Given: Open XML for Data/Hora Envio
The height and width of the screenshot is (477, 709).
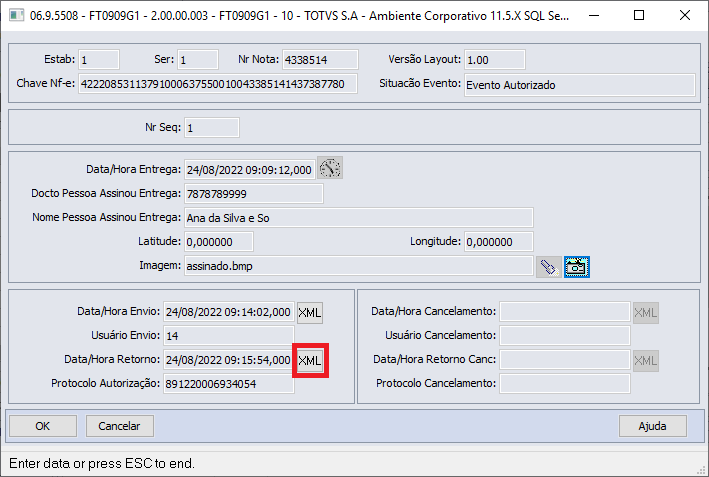Looking at the screenshot, I should [x=310, y=312].
